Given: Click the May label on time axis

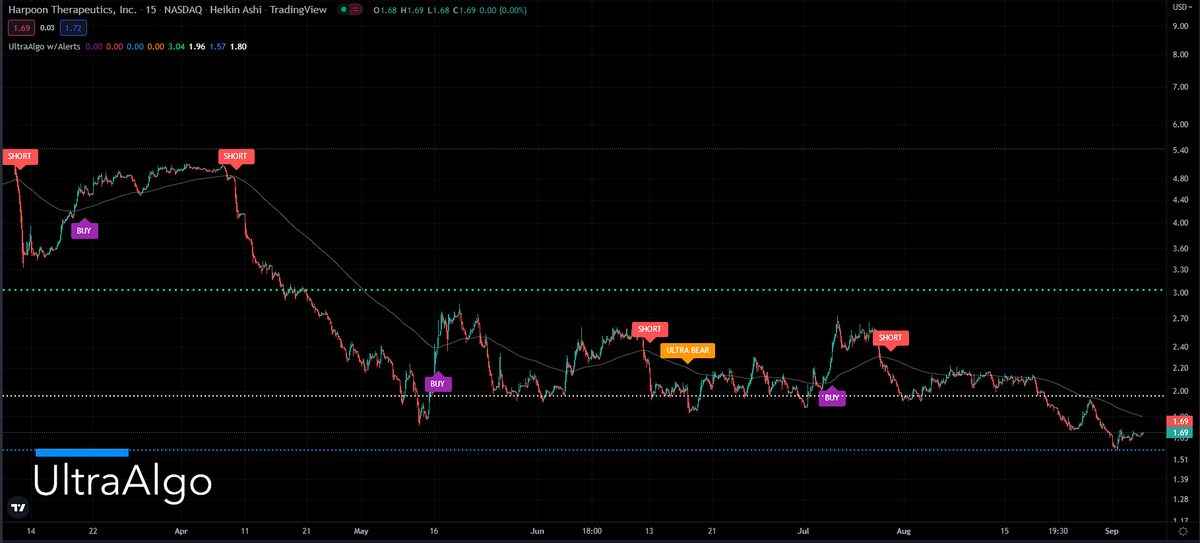Looking at the screenshot, I should click(363, 532).
